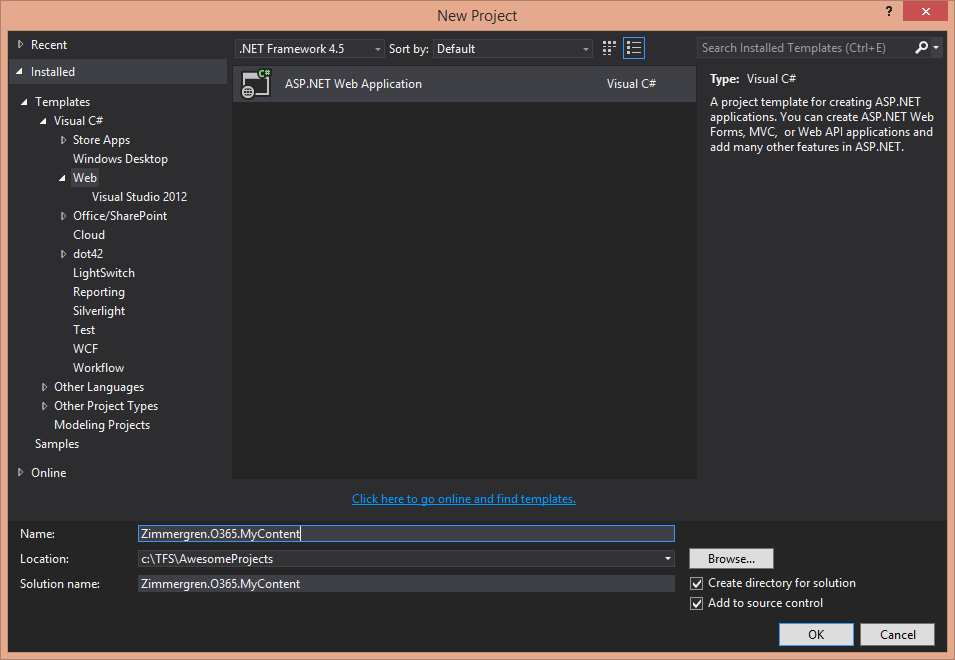Switch to medium icons list view

[x=634, y=48]
